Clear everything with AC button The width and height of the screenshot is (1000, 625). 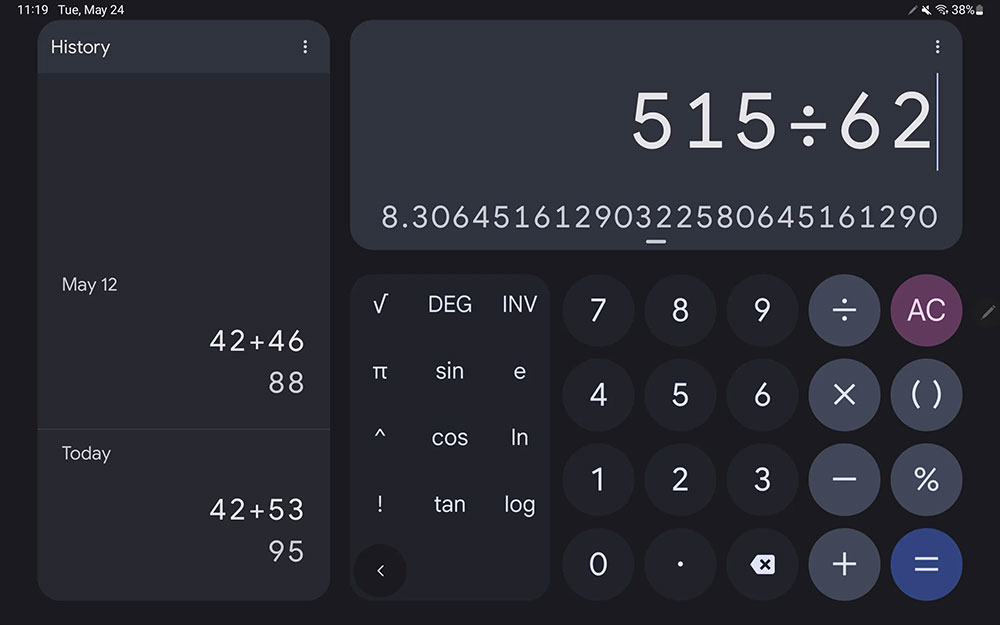pos(926,311)
